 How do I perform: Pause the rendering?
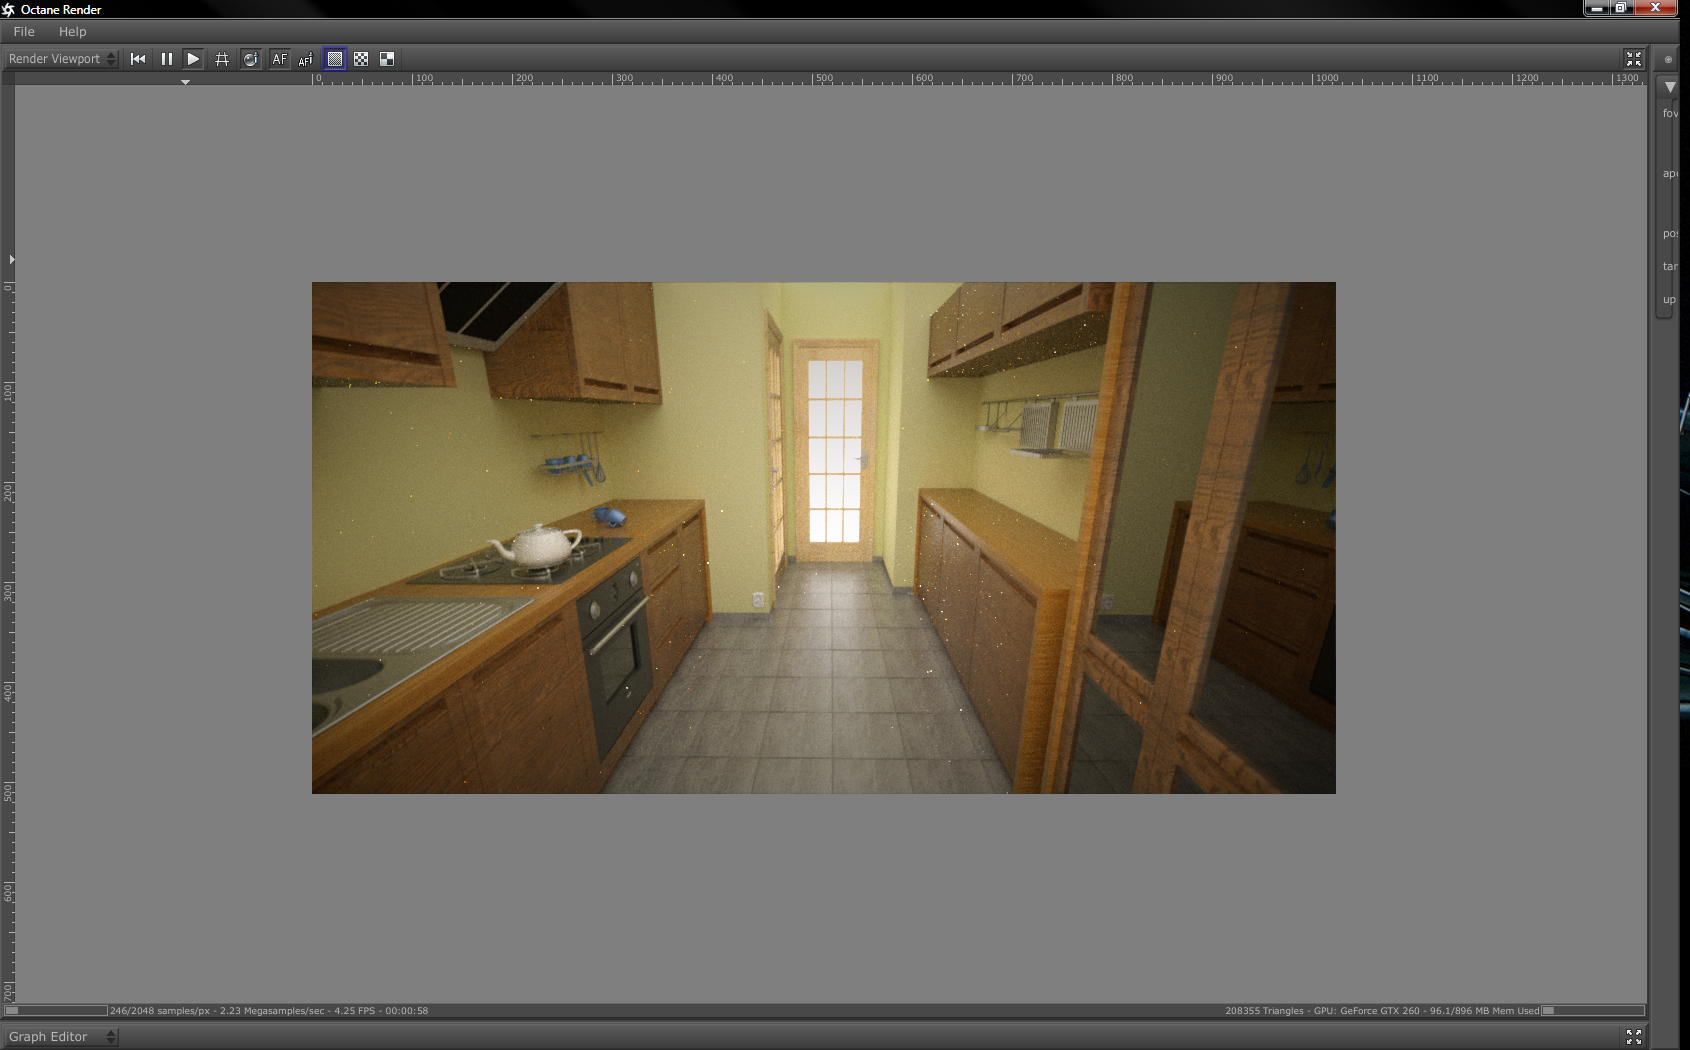pos(166,59)
